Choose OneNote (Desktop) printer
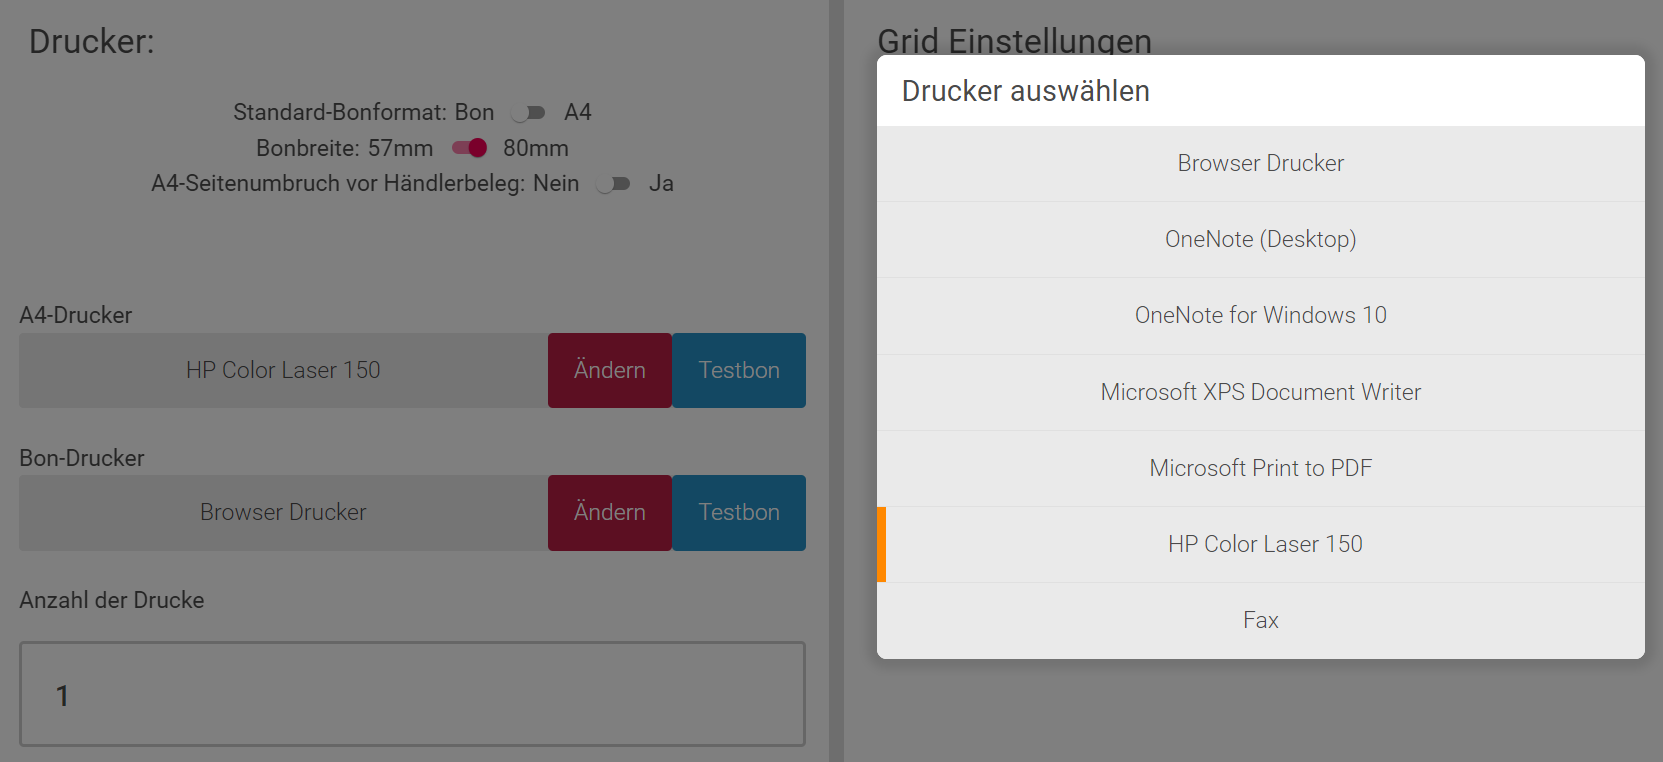1663x762 pixels. click(1260, 239)
